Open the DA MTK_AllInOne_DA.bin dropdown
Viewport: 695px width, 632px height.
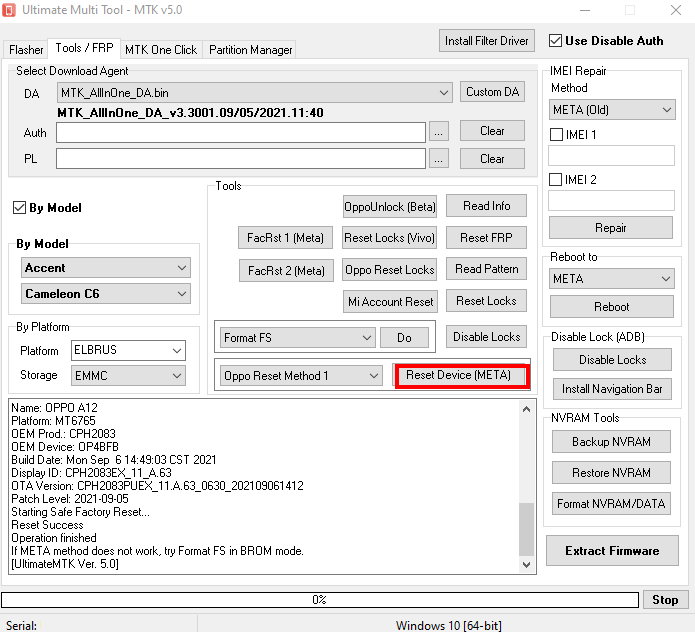pos(254,93)
